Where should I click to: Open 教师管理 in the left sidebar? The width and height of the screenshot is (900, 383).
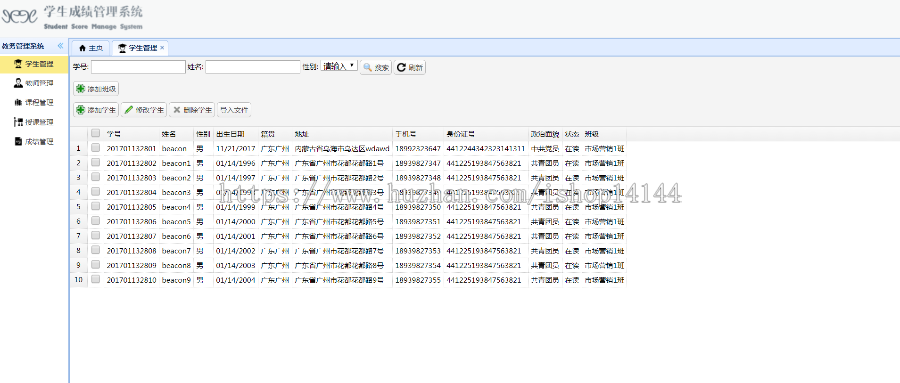34,83
